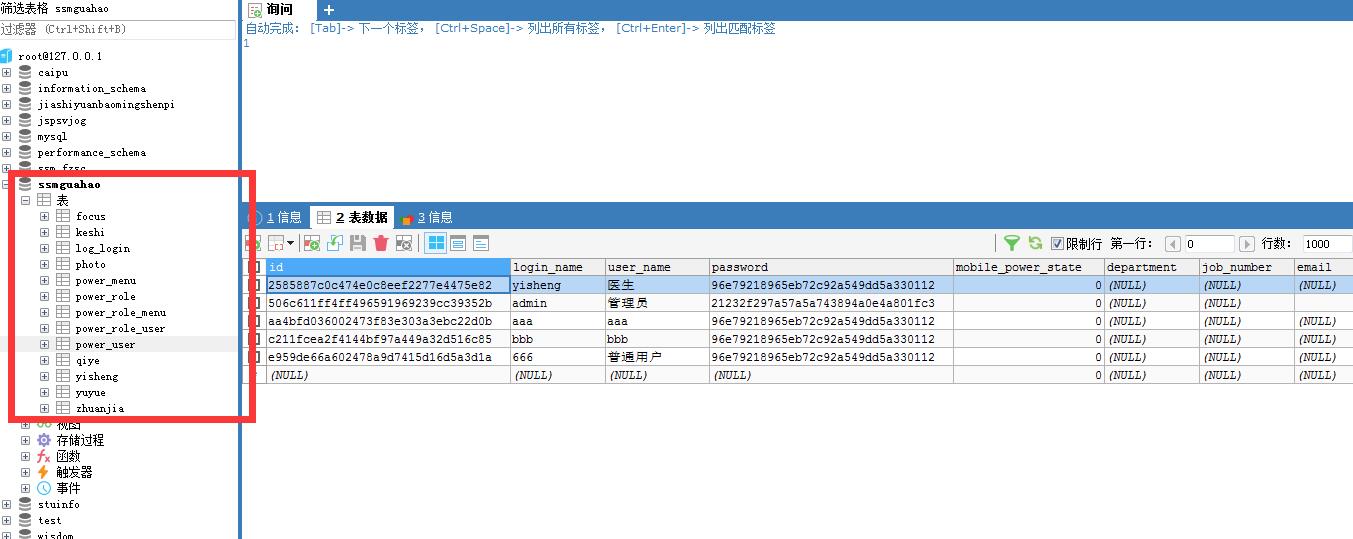Click the user_name cell 普通用户
The image size is (1353, 539).
(x=657, y=357)
